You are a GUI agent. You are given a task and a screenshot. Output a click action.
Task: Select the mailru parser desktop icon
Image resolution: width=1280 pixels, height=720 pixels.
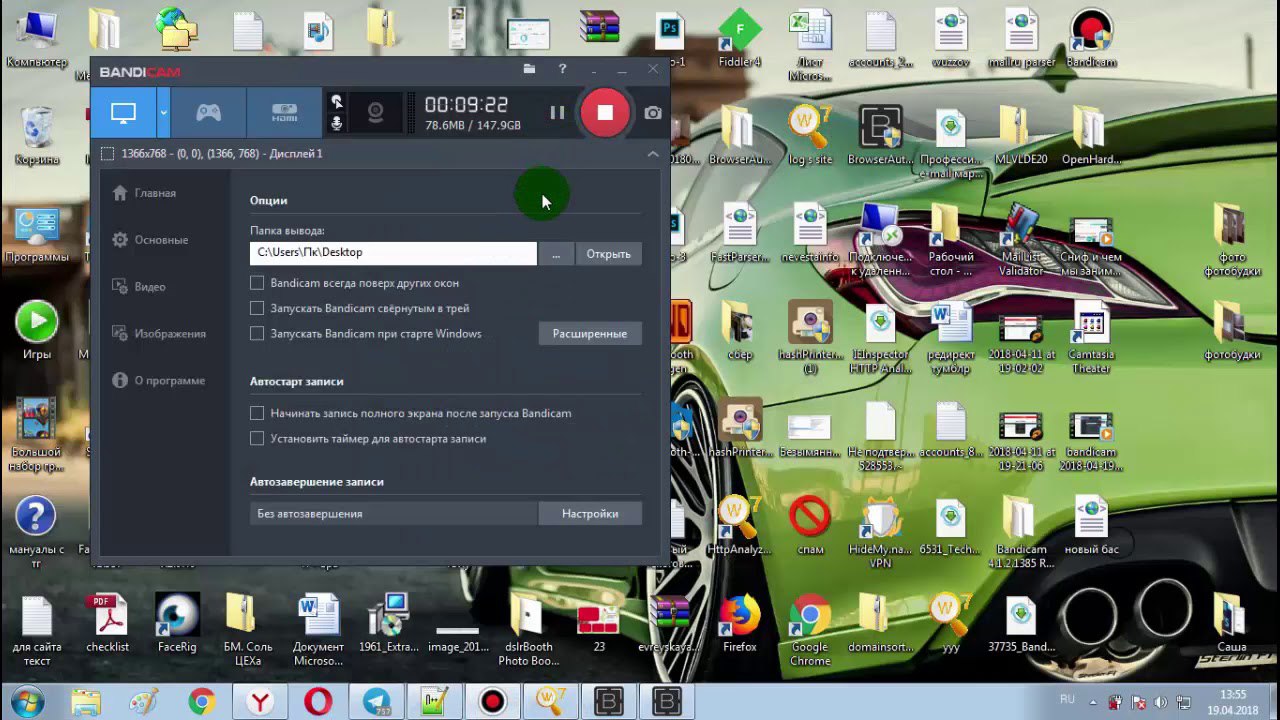[1021, 40]
